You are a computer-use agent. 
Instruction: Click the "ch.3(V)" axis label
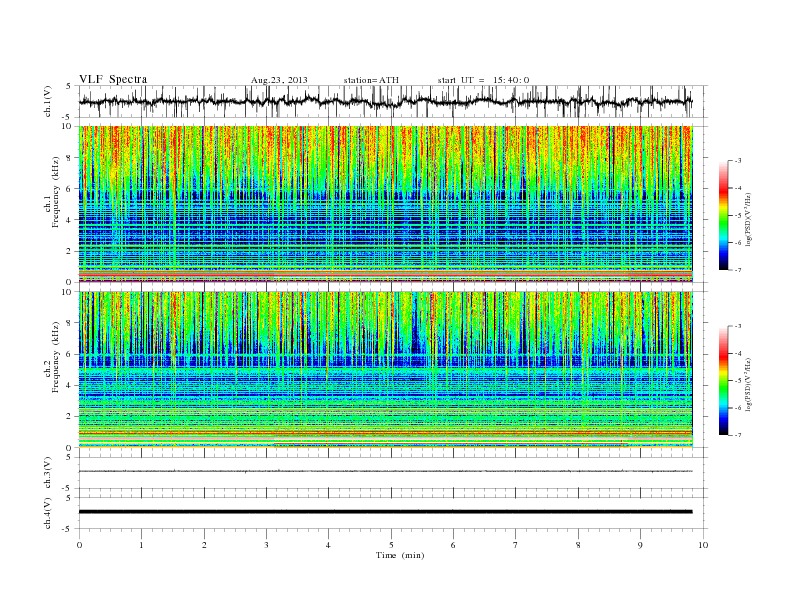tap(47, 473)
